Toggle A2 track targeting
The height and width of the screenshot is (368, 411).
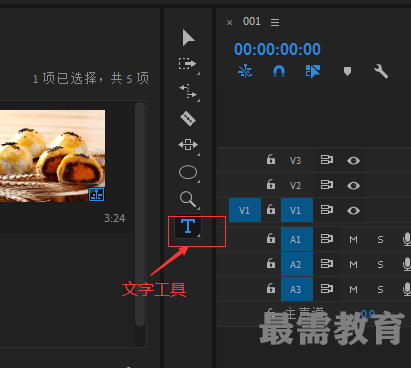297,264
